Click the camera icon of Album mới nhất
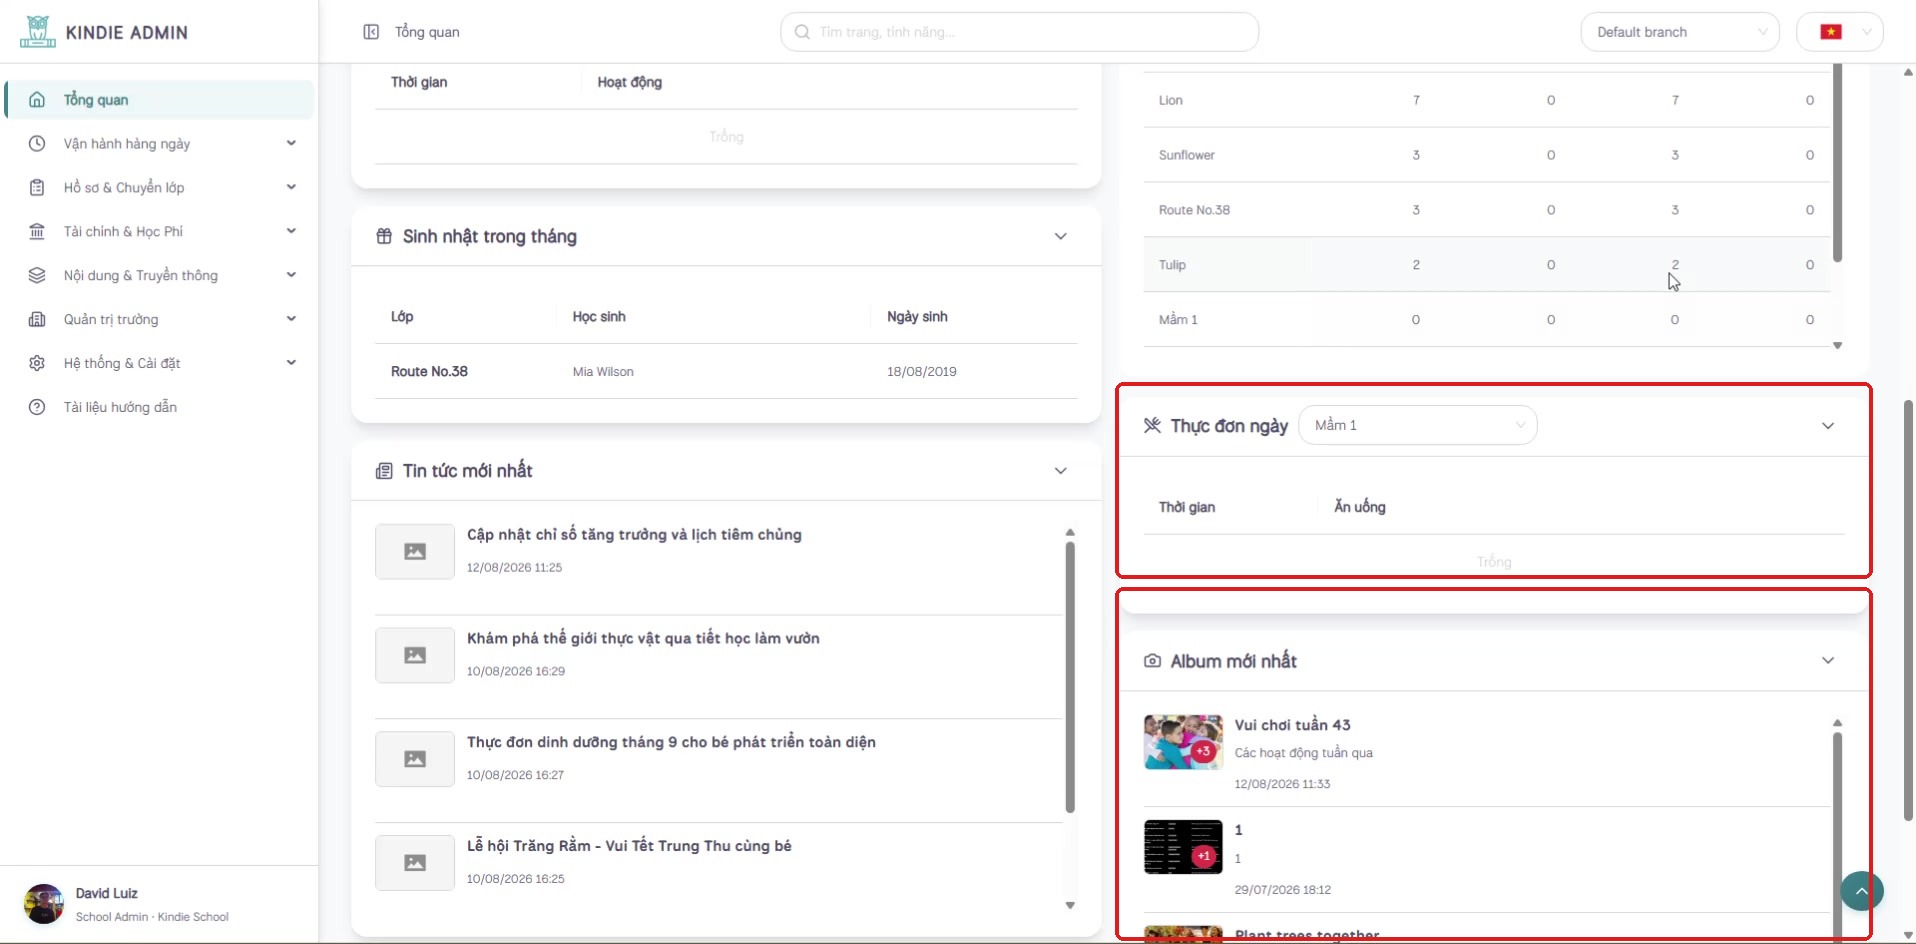1916x944 pixels. tap(1152, 661)
